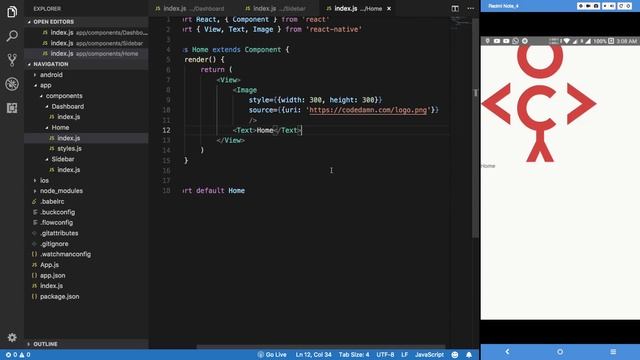Screen dimensions: 640x360
Task: Tap Android back button on phone
Action: tap(507, 351)
